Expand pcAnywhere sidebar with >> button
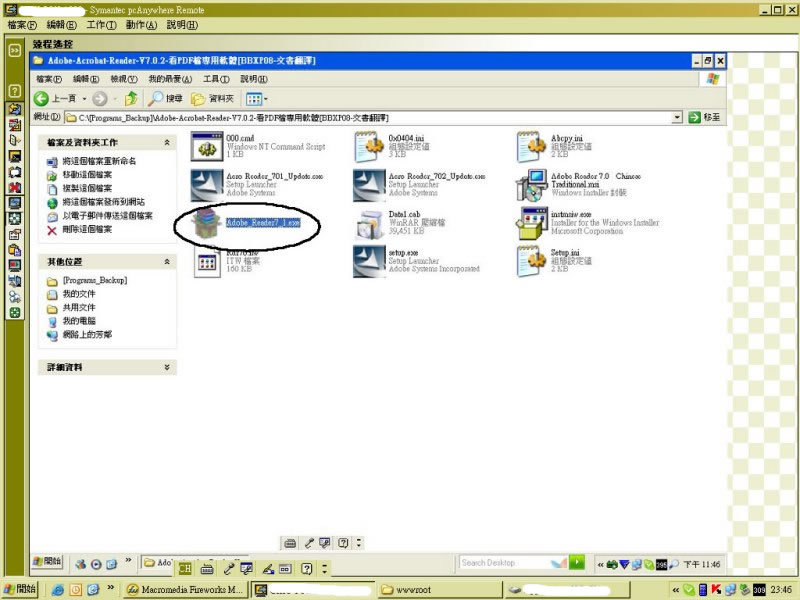800x600 pixels. click(15, 50)
